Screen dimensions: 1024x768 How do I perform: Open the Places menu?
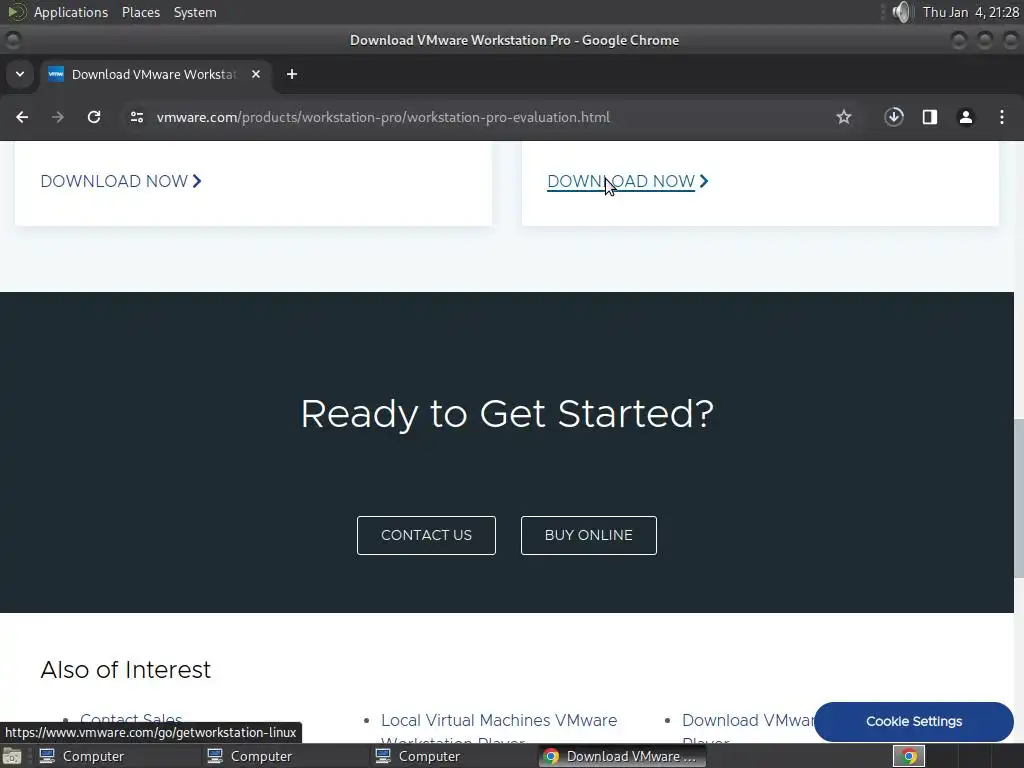141,12
